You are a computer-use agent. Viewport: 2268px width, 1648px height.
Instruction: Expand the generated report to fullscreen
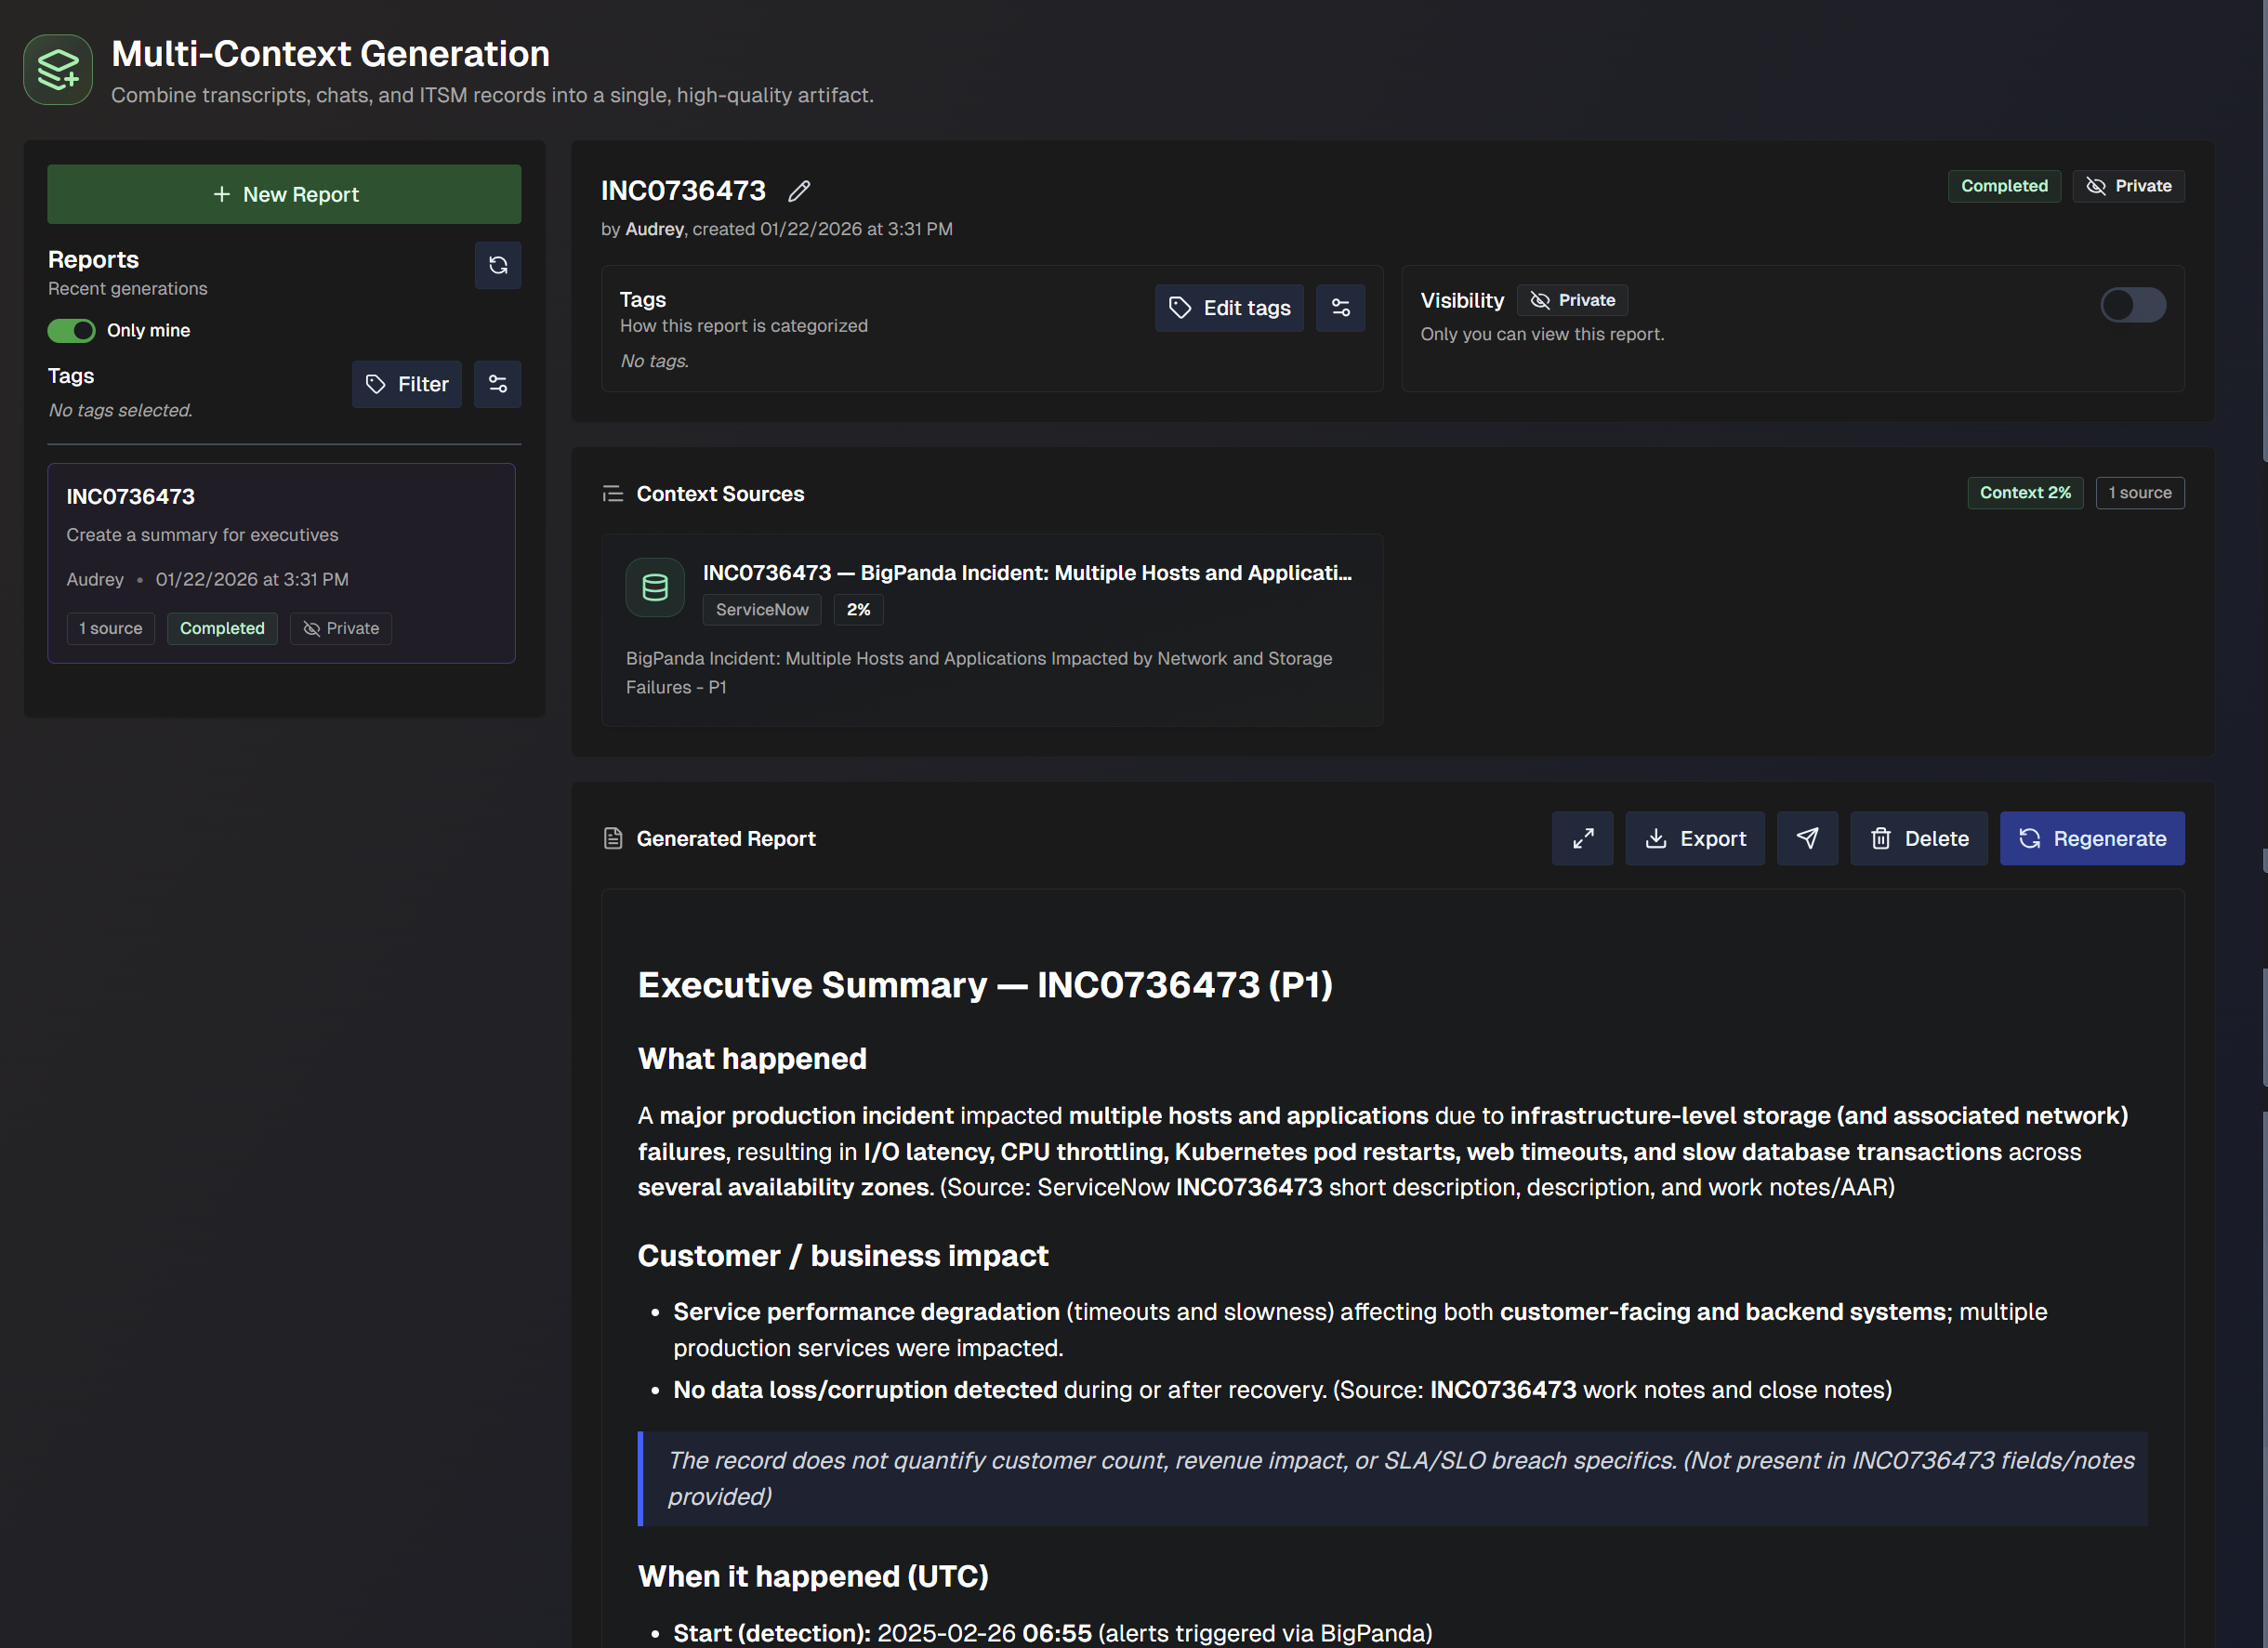(1582, 838)
